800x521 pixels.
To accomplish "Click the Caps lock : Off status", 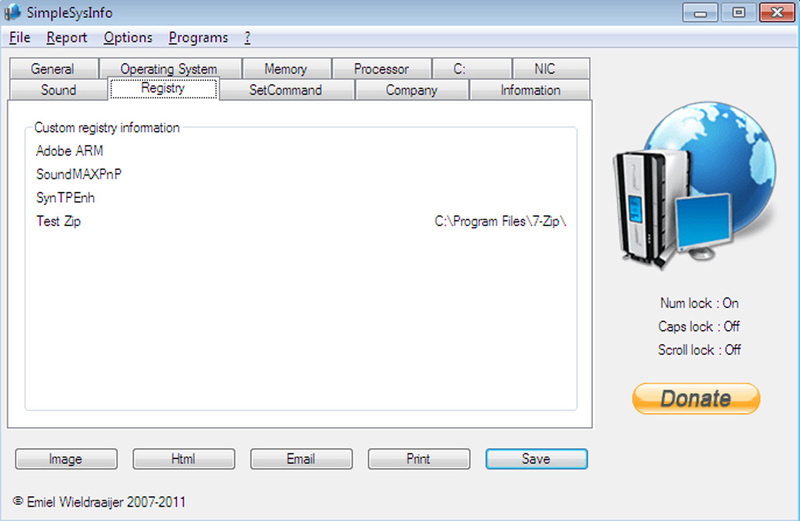I will coord(699,327).
